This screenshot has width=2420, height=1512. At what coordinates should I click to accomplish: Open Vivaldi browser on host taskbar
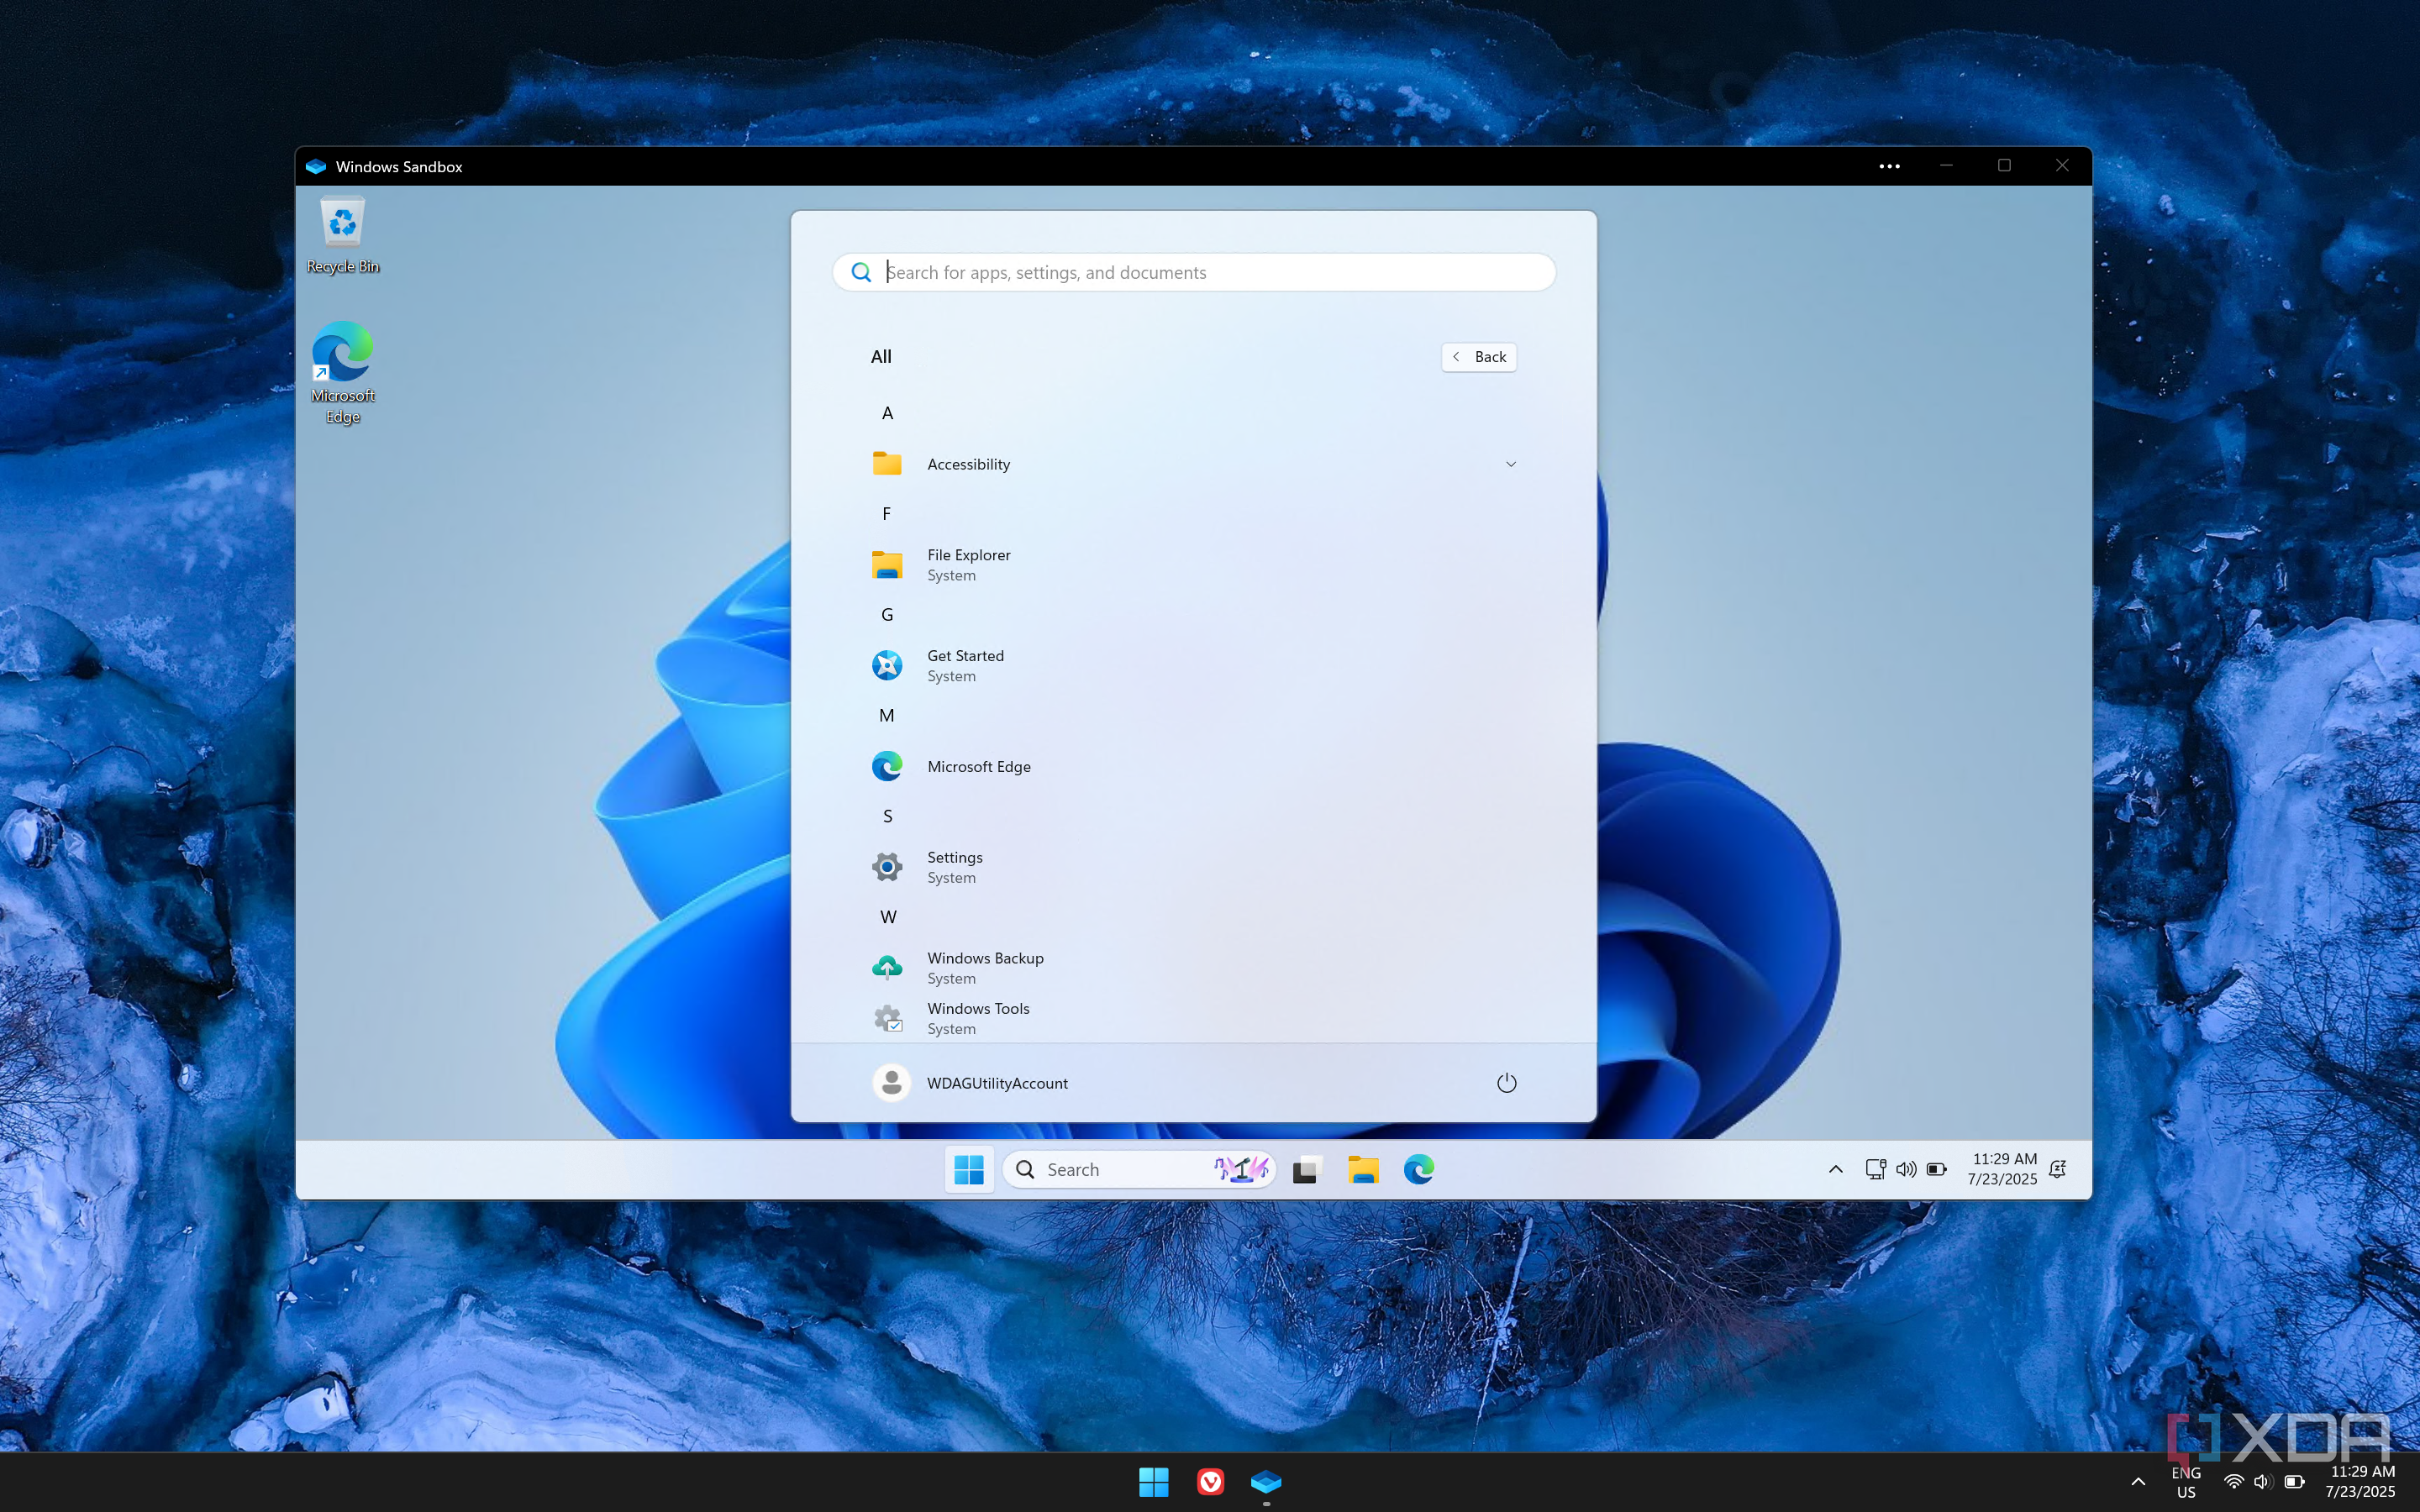1210,1482
